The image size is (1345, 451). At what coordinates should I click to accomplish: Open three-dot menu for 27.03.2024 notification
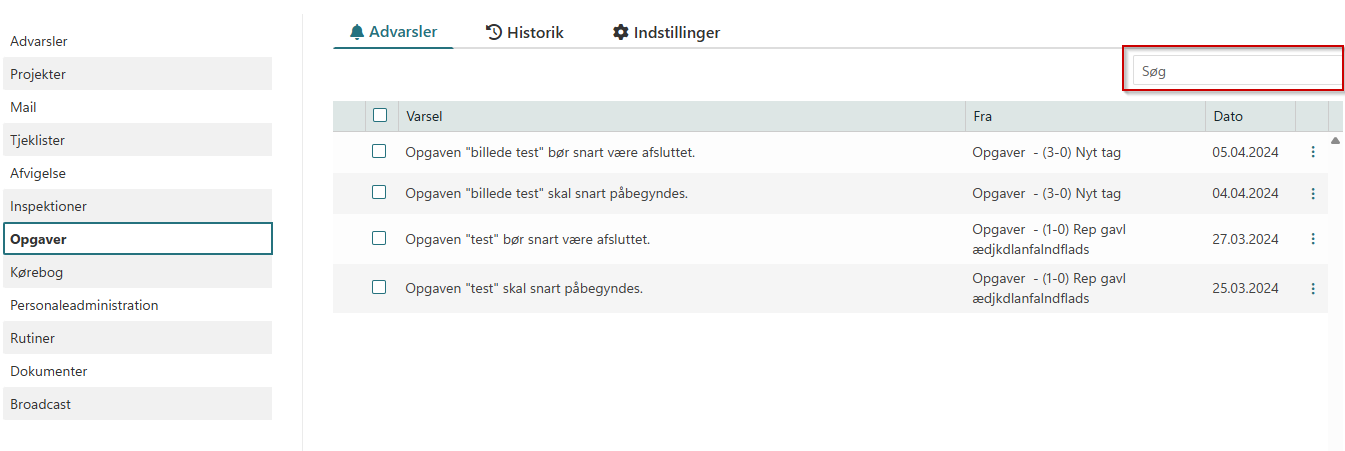pyautogui.click(x=1313, y=239)
